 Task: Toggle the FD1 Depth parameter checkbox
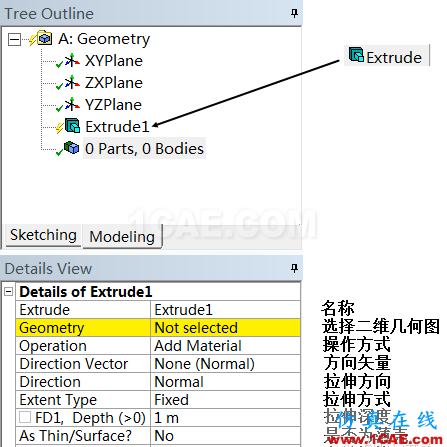coord(25,417)
